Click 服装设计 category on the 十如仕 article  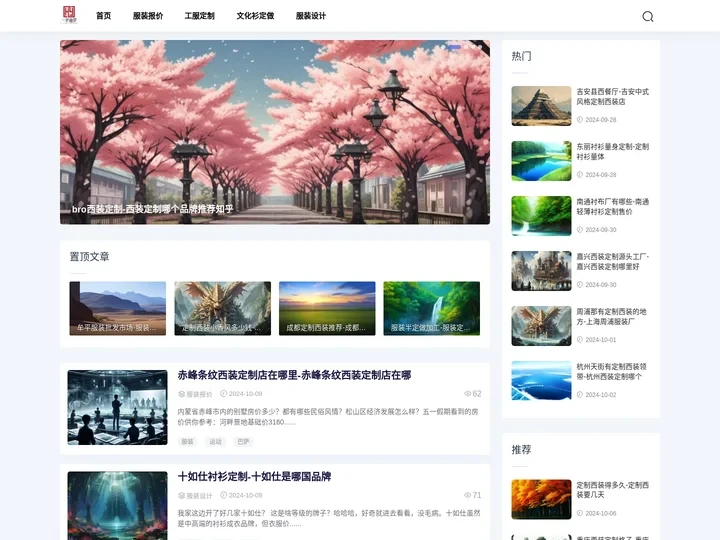point(195,495)
